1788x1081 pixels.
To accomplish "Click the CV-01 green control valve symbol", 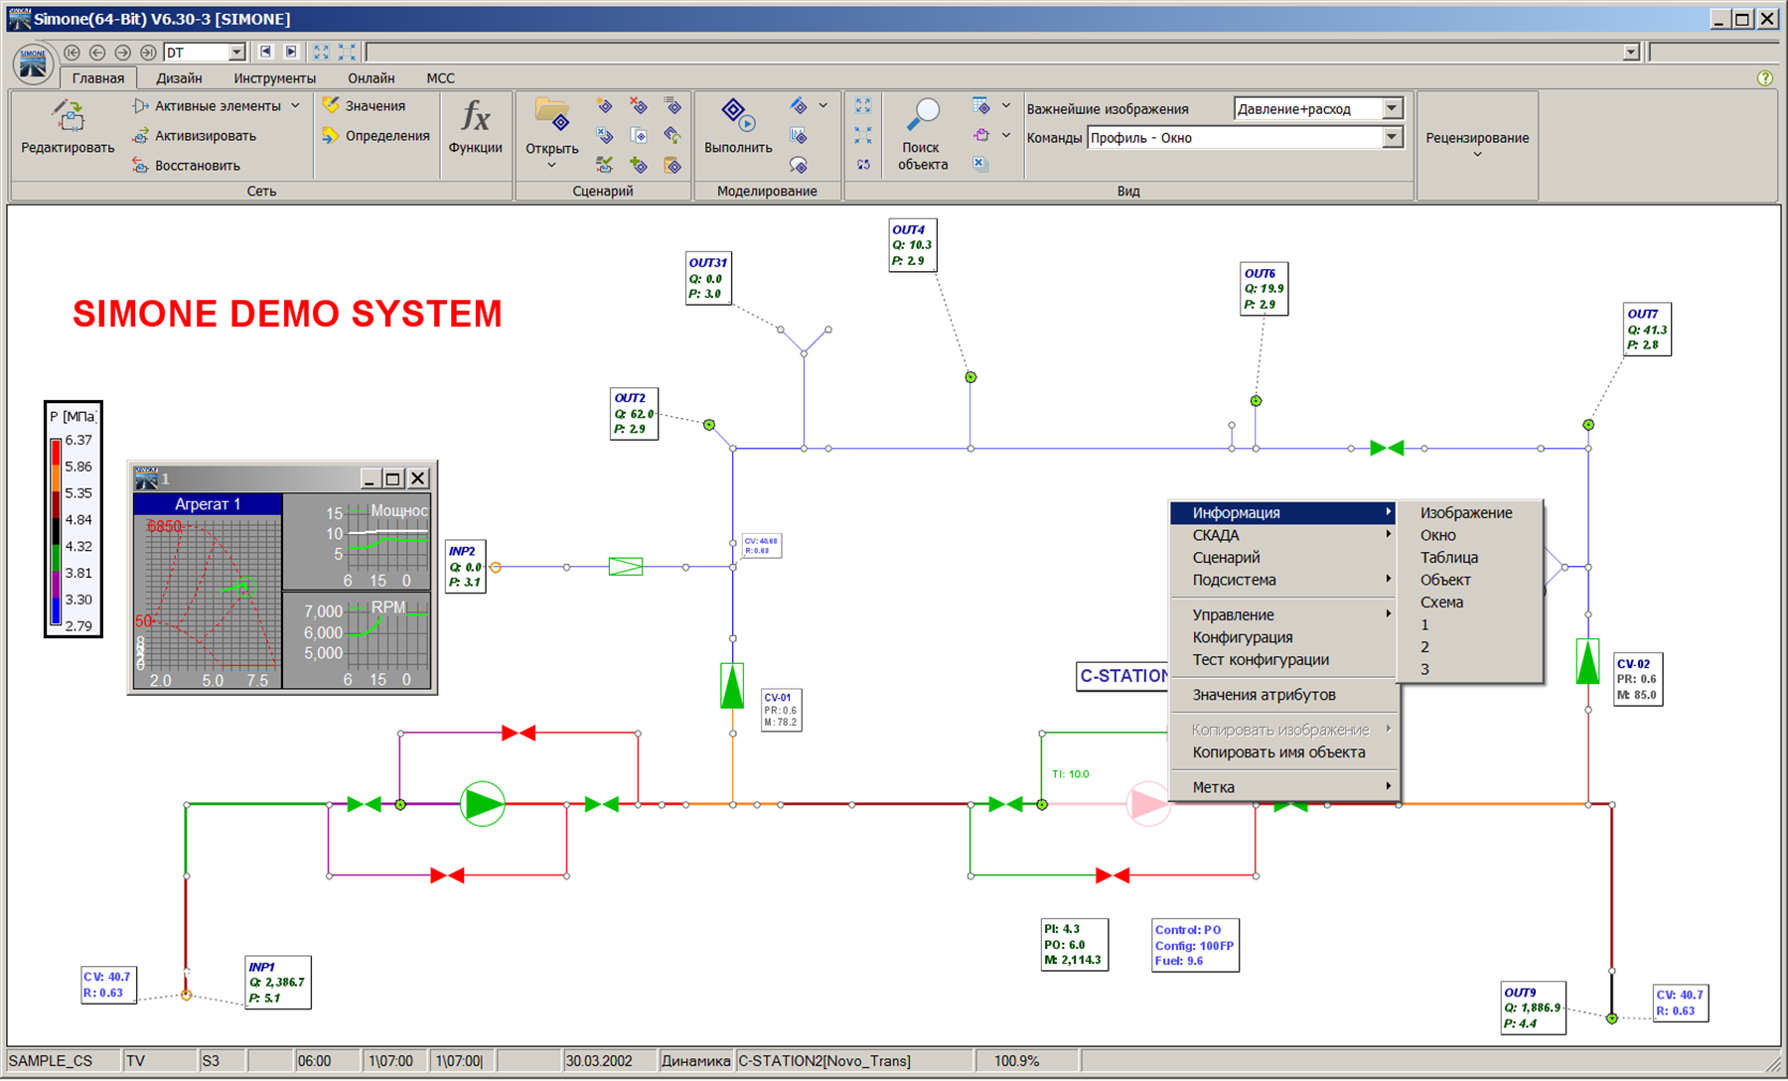I will tap(732, 686).
